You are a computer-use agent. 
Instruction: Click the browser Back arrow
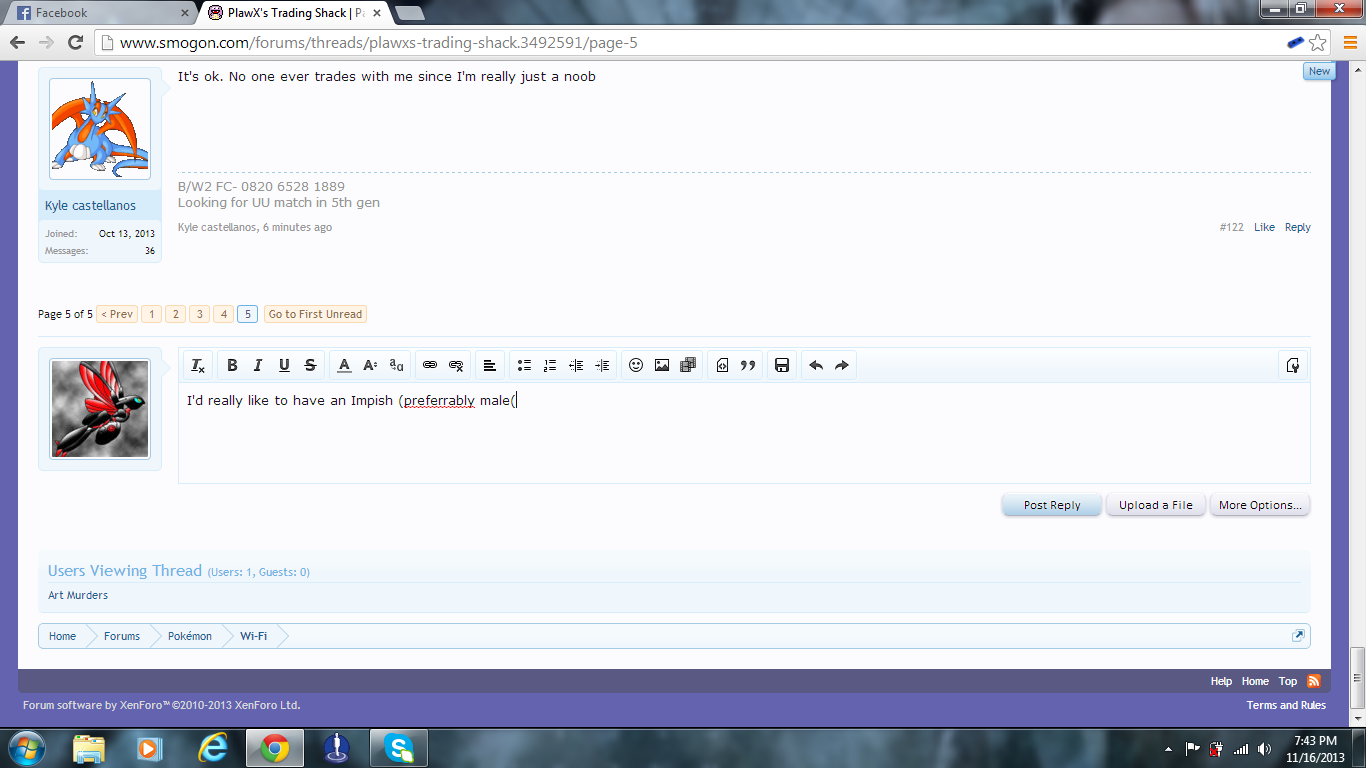click(17, 43)
